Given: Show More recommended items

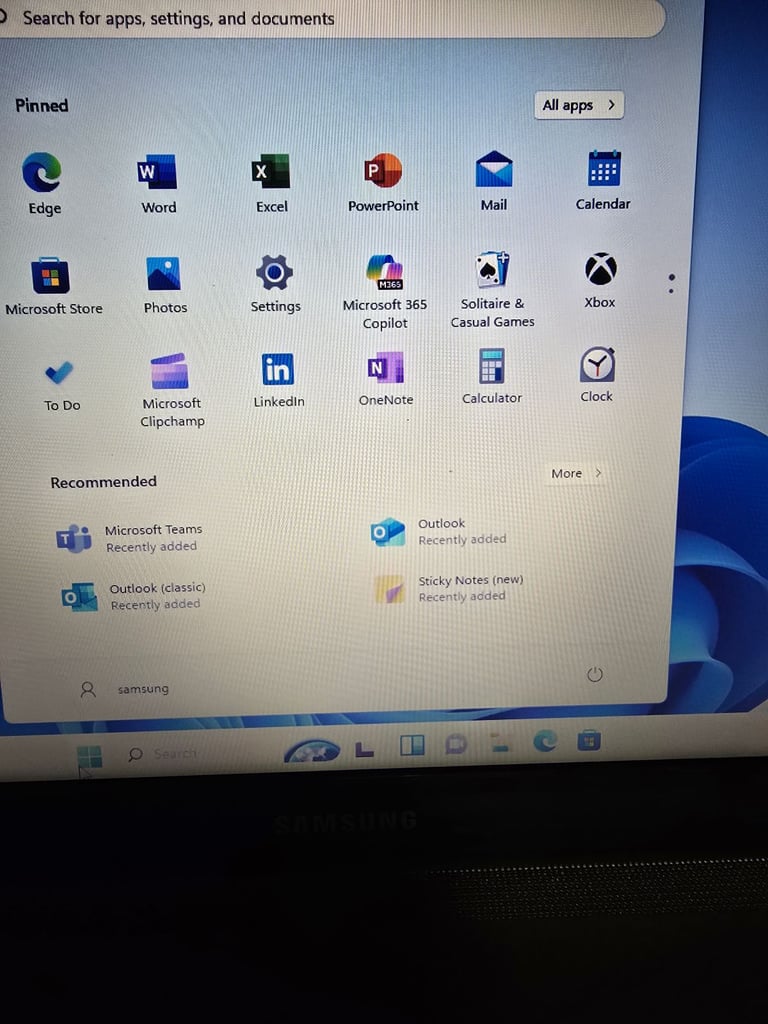Looking at the screenshot, I should pyautogui.click(x=575, y=473).
